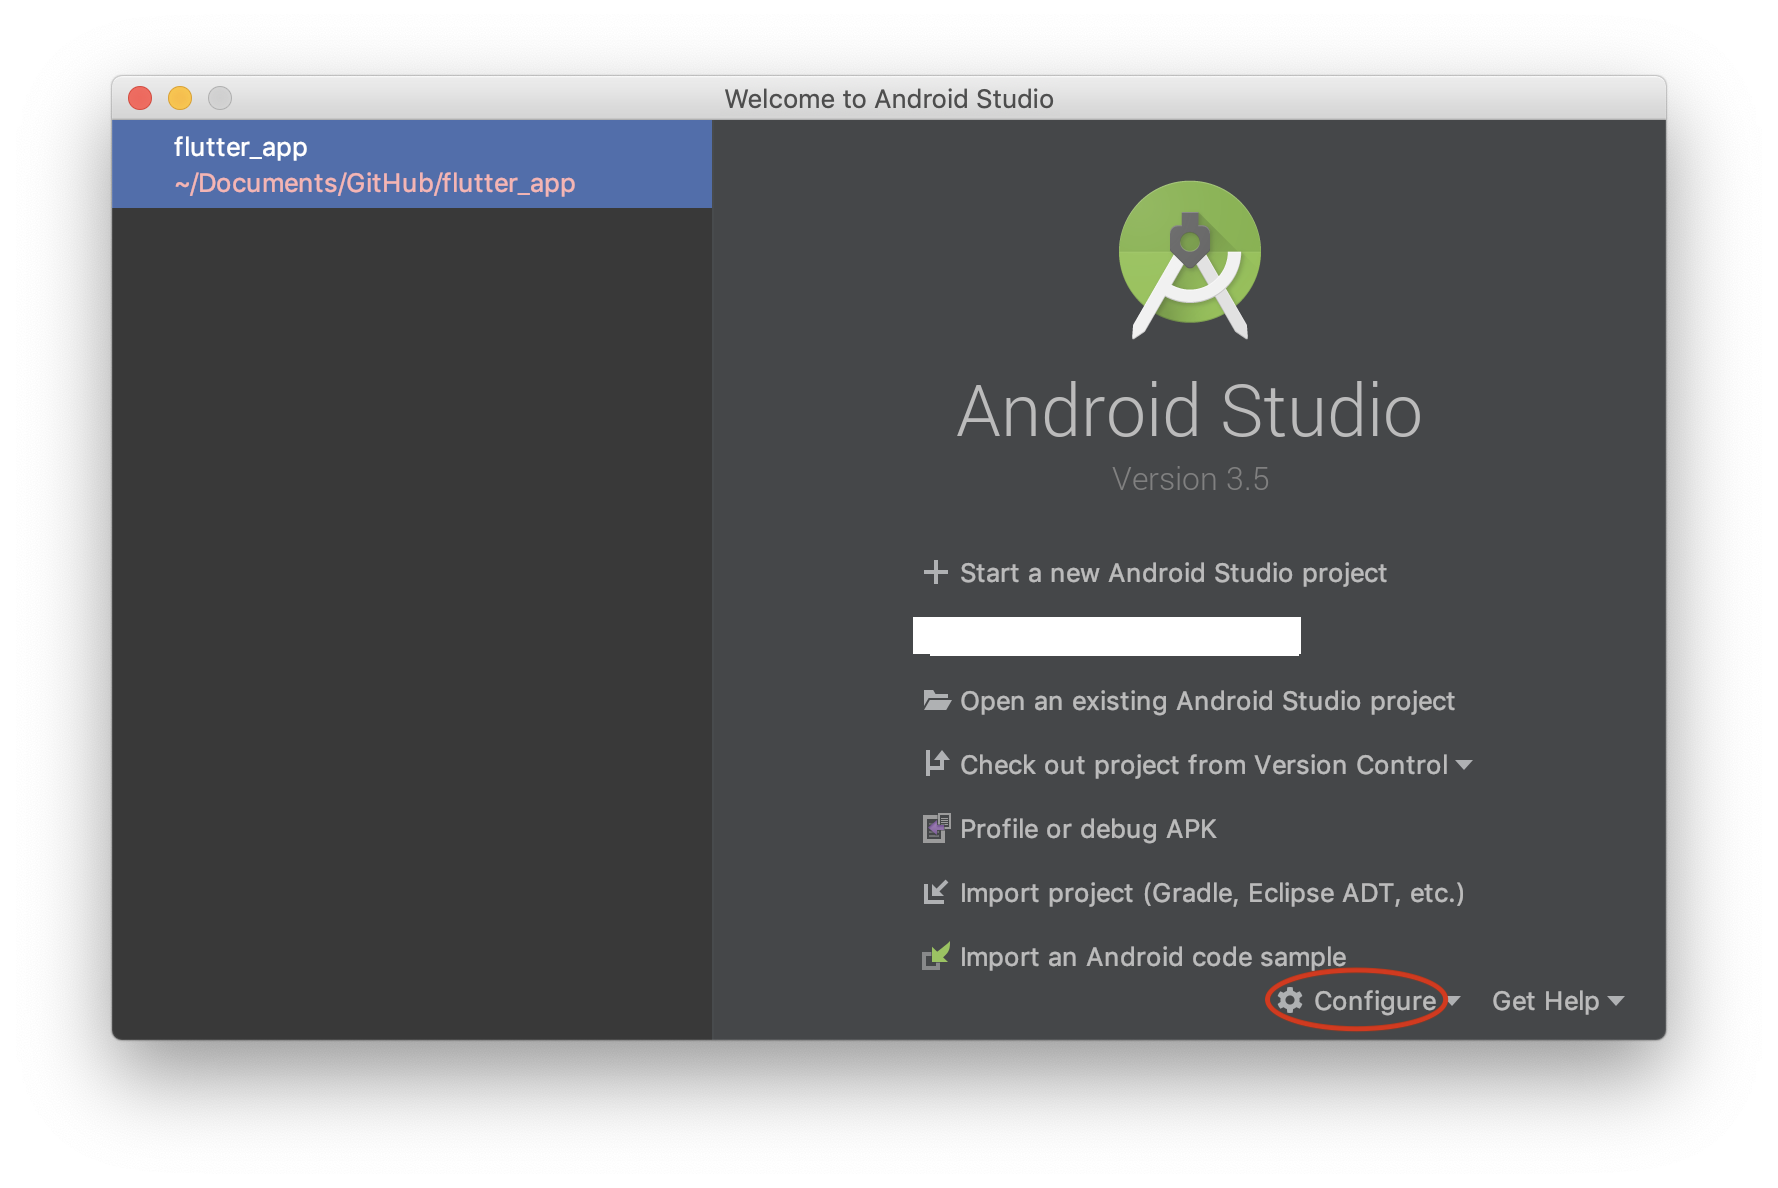This screenshot has width=1778, height=1188.
Task: Click the Import project arrow icon
Action: pos(935,892)
